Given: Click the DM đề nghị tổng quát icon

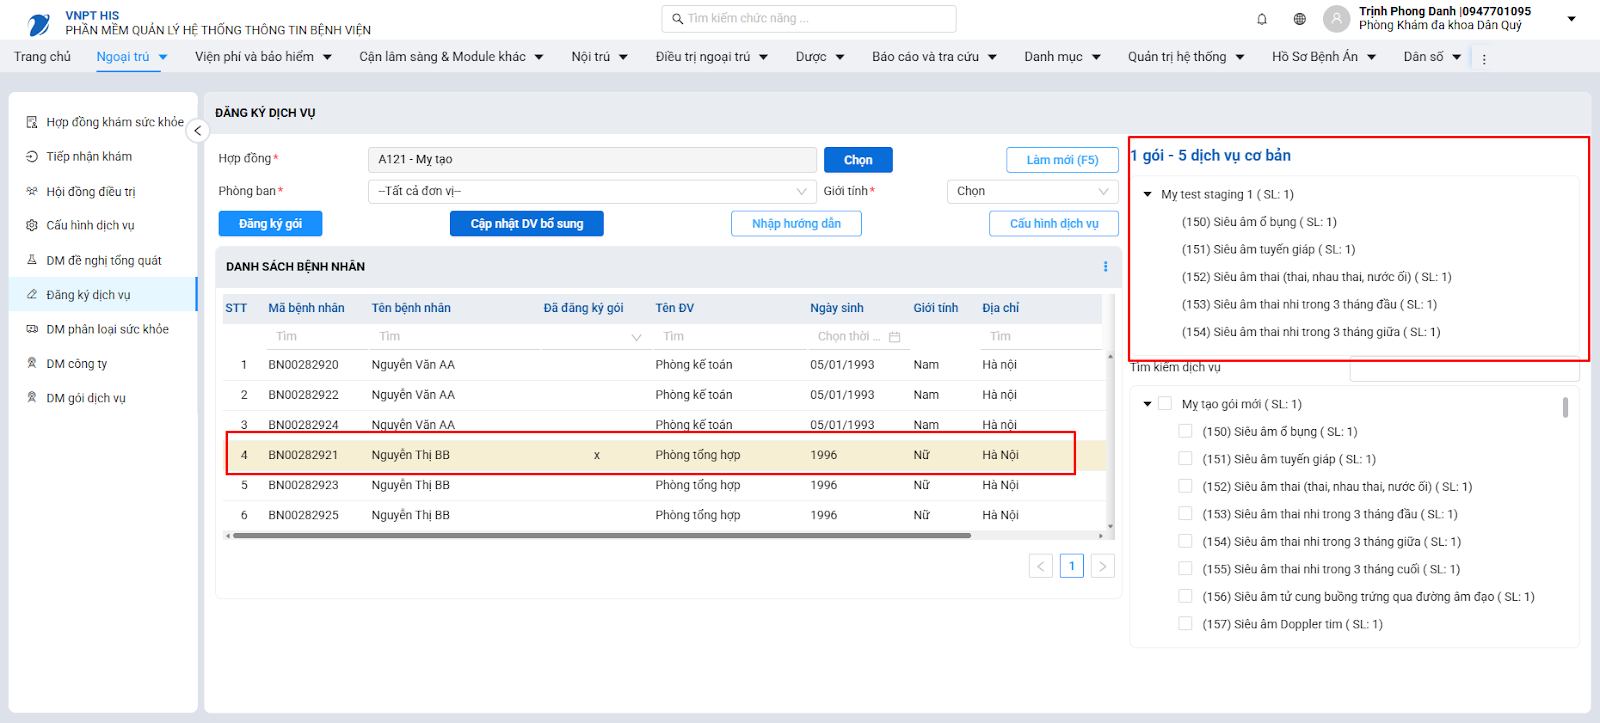Looking at the screenshot, I should click(x=32, y=260).
